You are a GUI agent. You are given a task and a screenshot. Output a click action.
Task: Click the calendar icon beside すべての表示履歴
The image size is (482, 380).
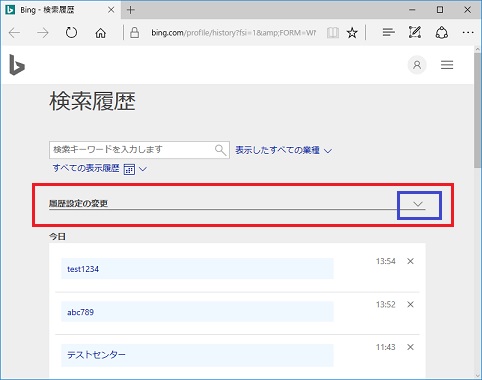point(129,169)
